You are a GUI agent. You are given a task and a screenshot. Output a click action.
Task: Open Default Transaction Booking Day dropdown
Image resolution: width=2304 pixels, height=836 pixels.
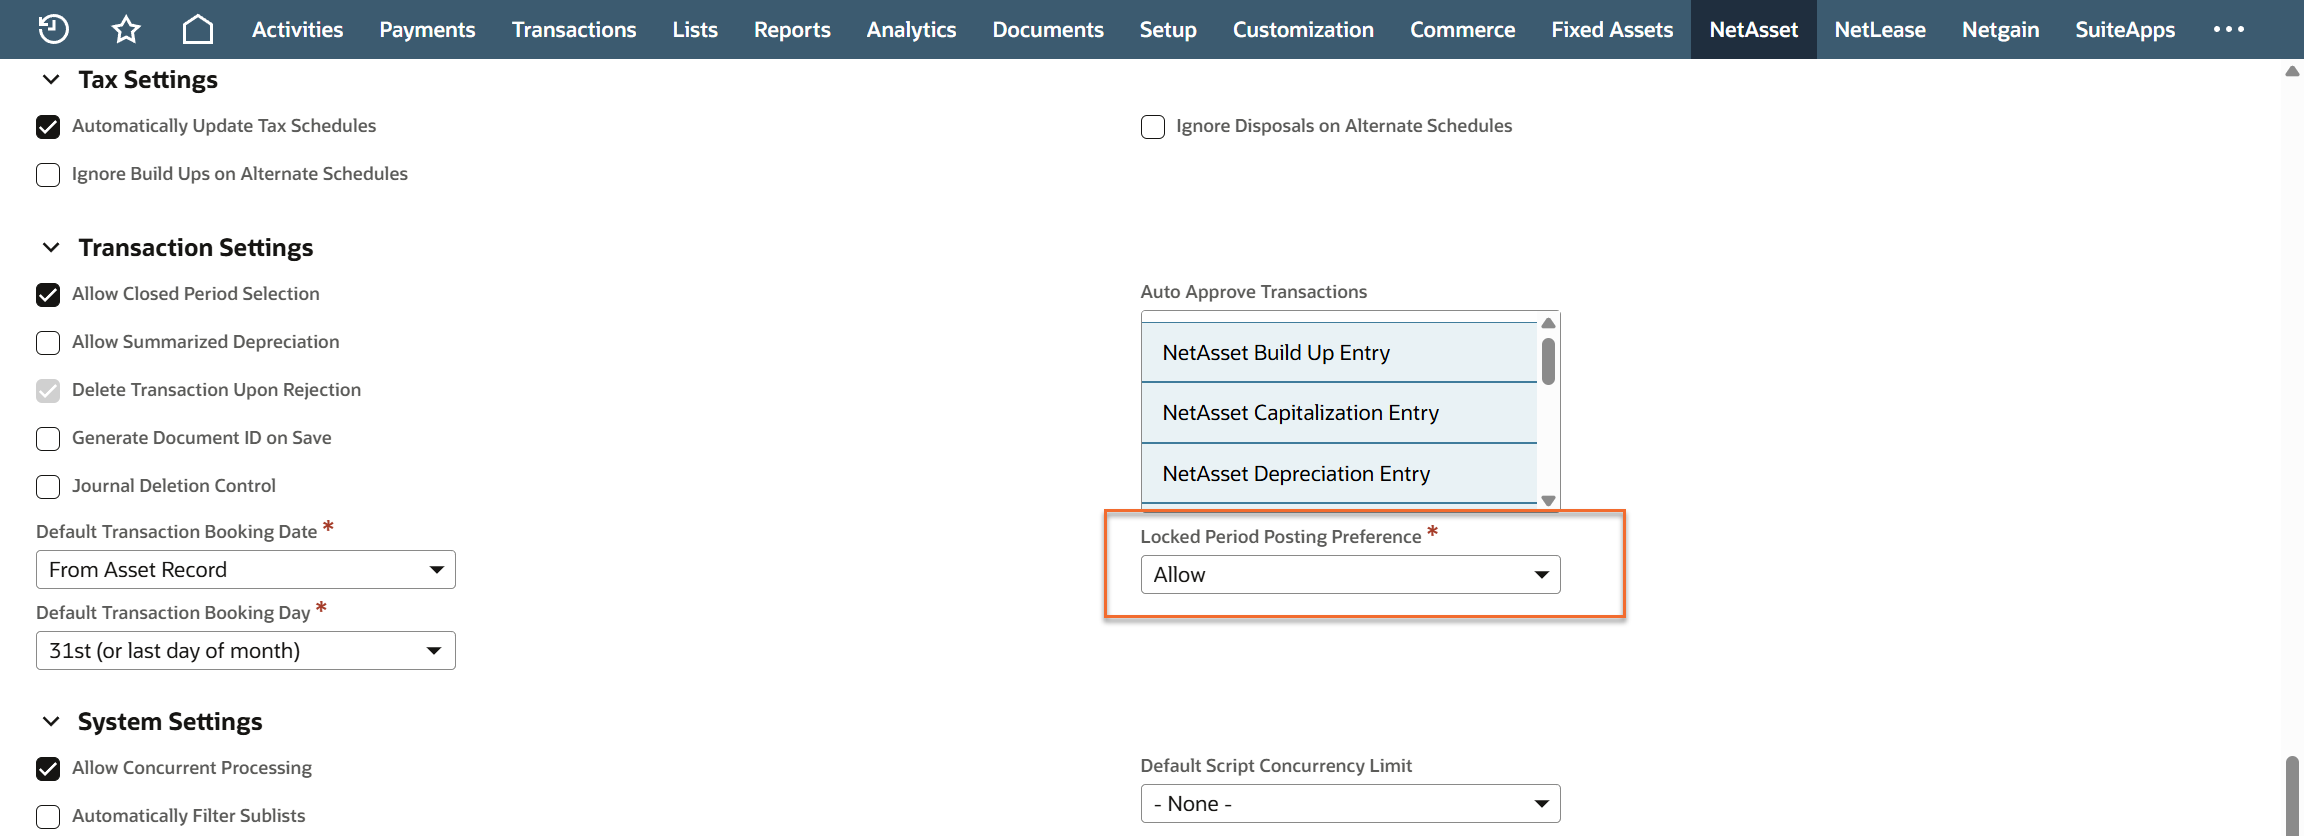point(245,651)
